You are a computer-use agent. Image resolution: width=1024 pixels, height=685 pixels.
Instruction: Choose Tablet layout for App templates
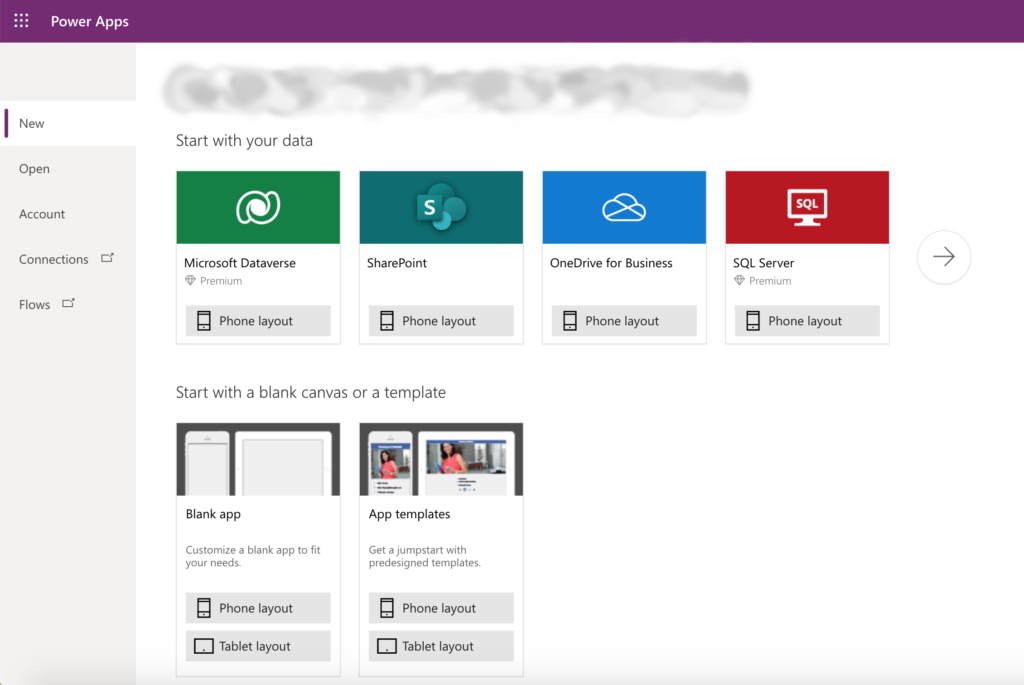(441, 646)
